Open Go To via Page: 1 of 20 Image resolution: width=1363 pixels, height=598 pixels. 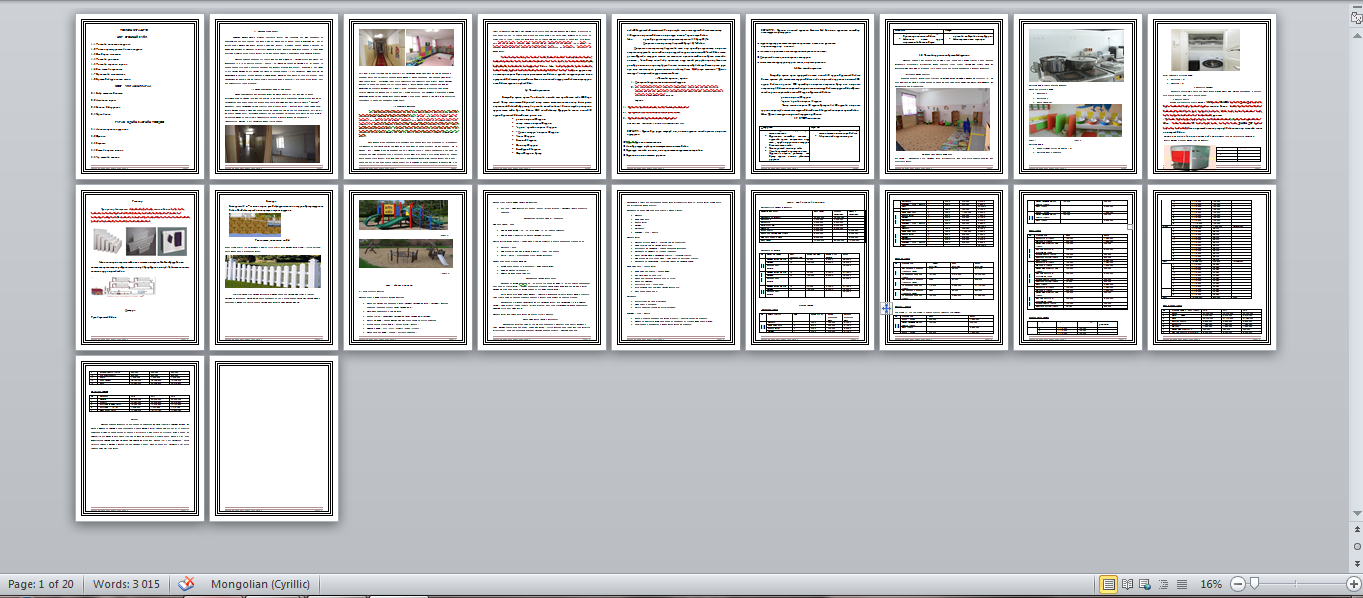(44, 584)
